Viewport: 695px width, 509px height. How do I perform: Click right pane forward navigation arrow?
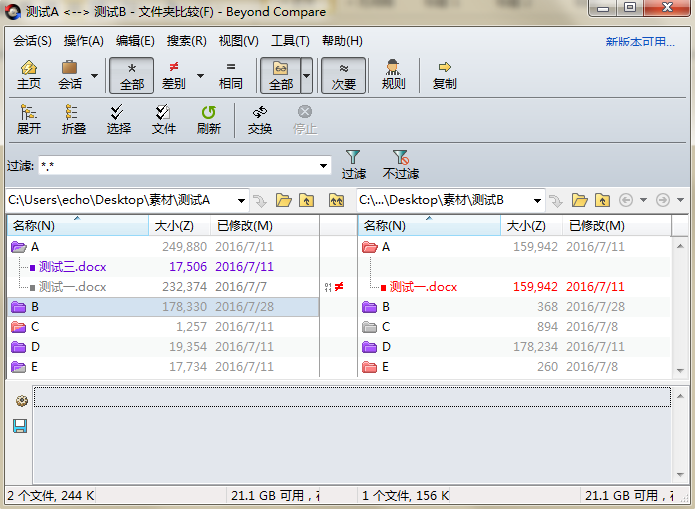click(x=662, y=201)
